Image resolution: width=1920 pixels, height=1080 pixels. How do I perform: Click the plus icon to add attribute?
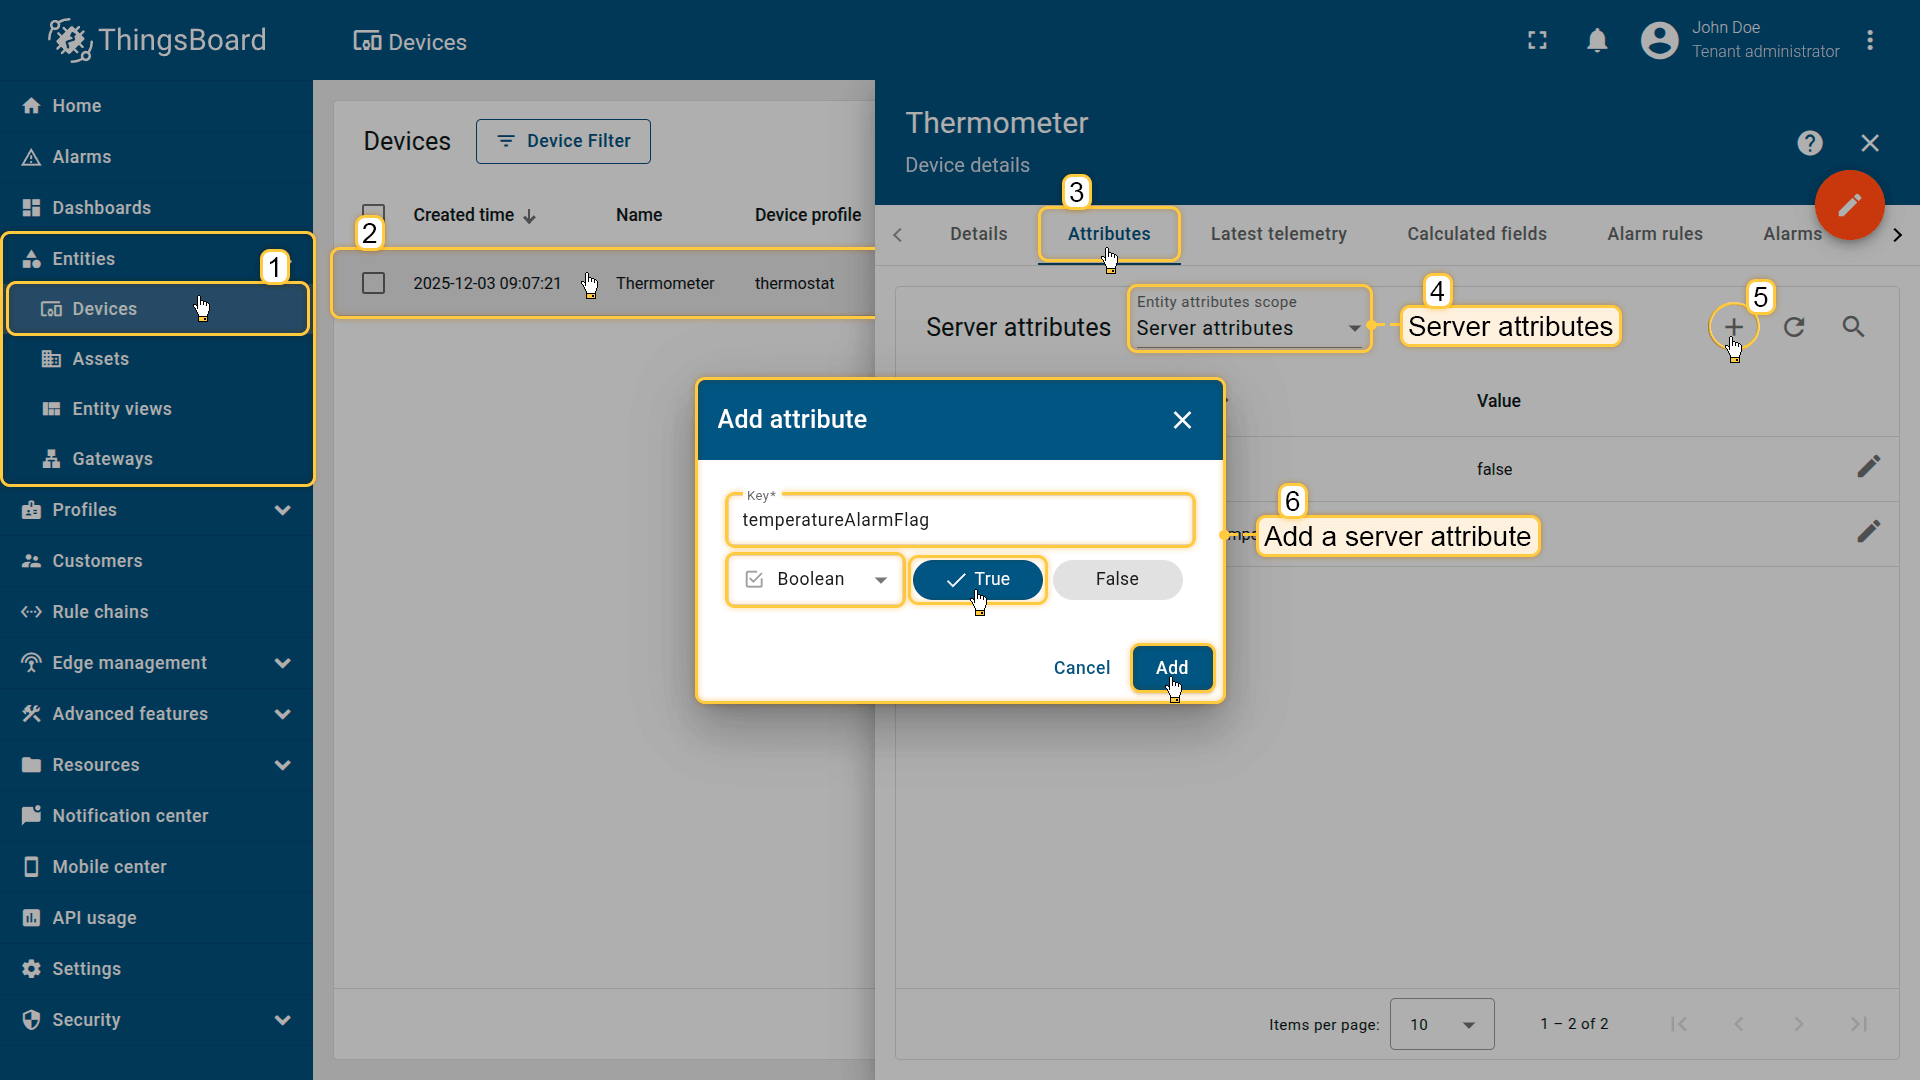pos(1733,327)
